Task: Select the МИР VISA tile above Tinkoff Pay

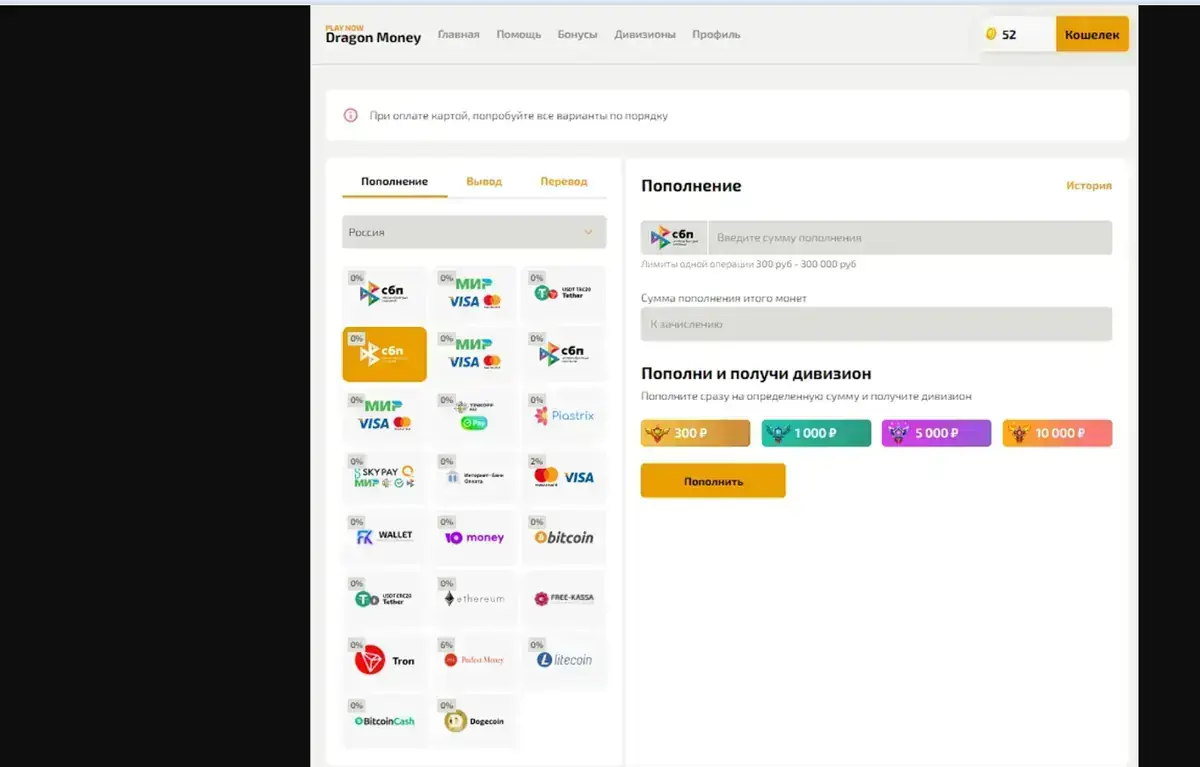Action: [x=476, y=354]
